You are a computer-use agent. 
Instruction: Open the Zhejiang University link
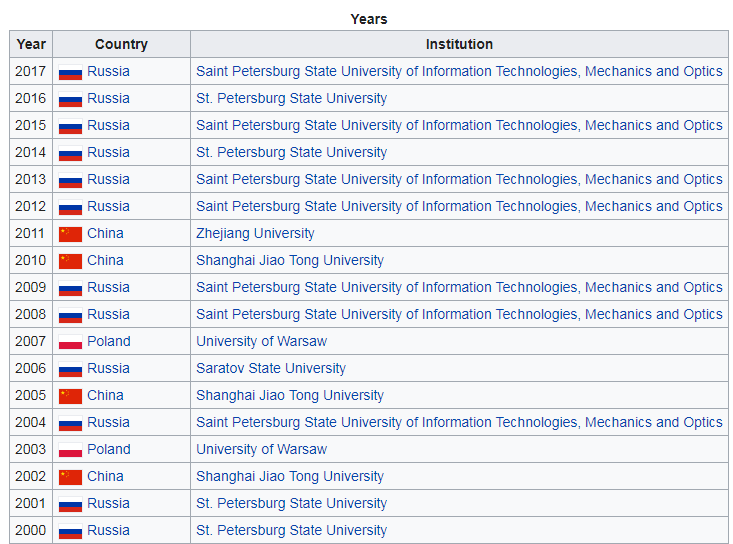[x=255, y=233]
